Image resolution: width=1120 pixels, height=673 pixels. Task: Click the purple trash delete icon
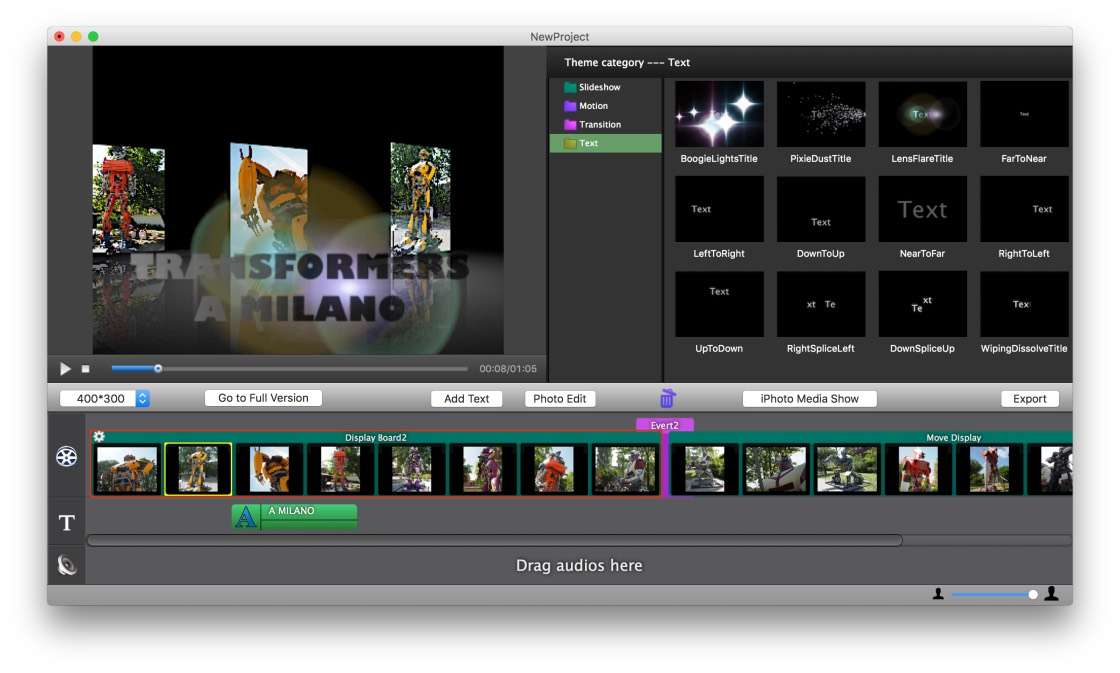tap(668, 398)
